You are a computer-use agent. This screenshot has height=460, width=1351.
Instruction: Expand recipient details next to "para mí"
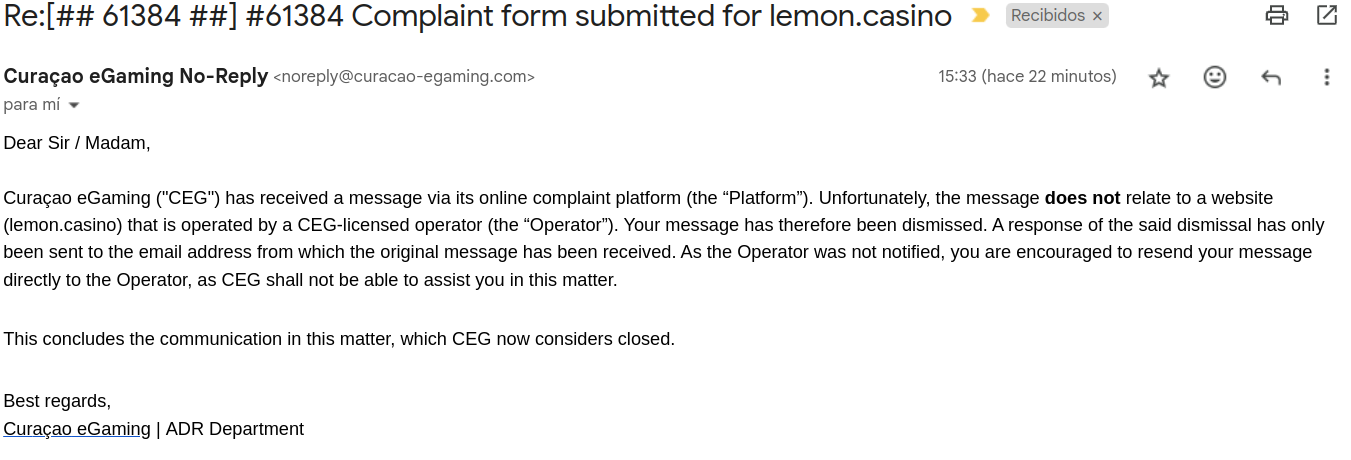tap(74, 105)
